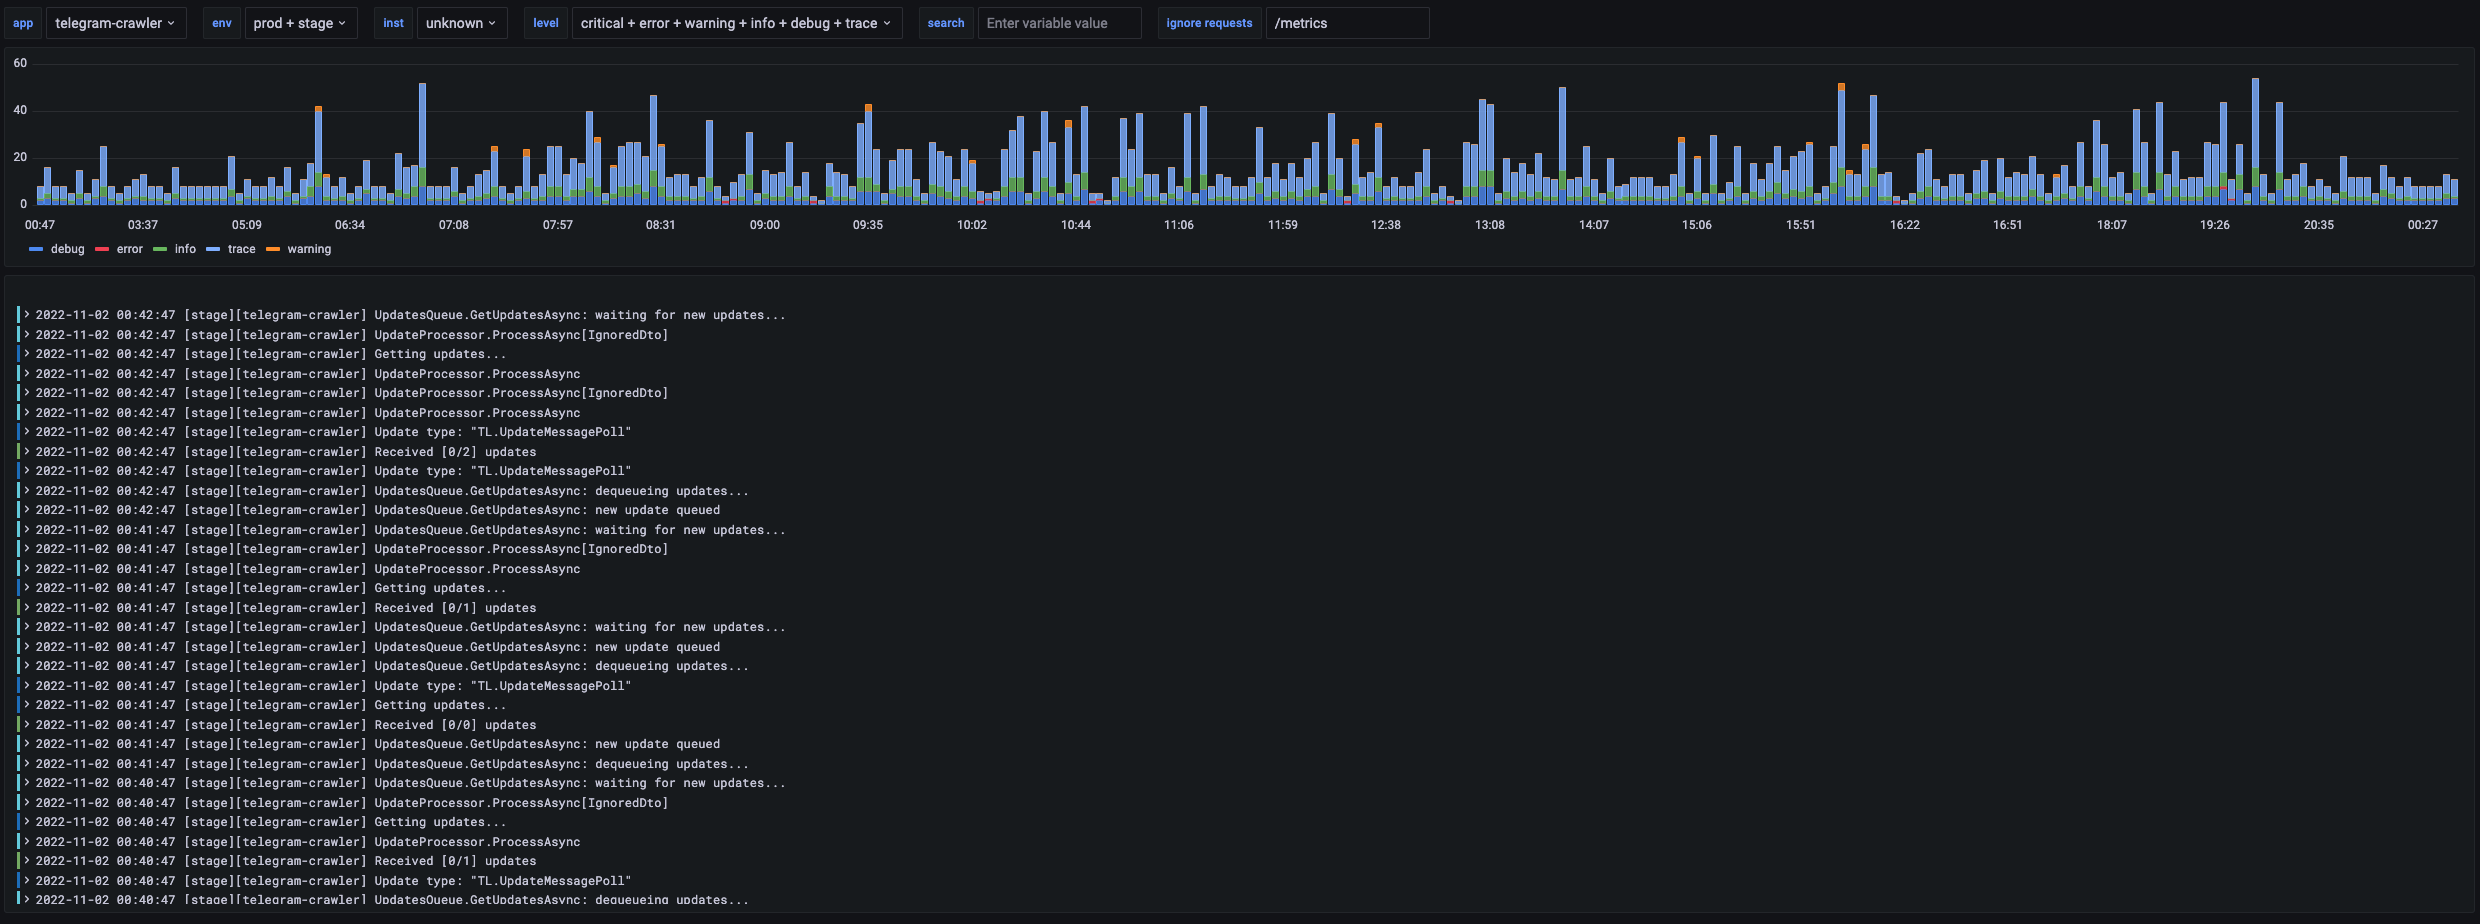Expand the 00:40:47 Update type log row
Viewport: 2480px width, 924px height.
(x=27, y=881)
